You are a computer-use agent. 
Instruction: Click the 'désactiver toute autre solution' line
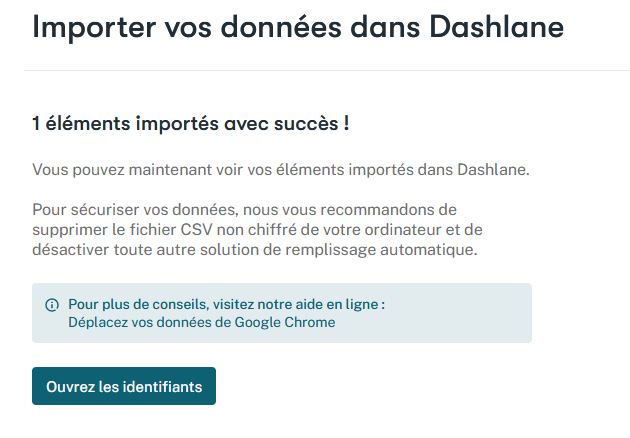point(255,250)
